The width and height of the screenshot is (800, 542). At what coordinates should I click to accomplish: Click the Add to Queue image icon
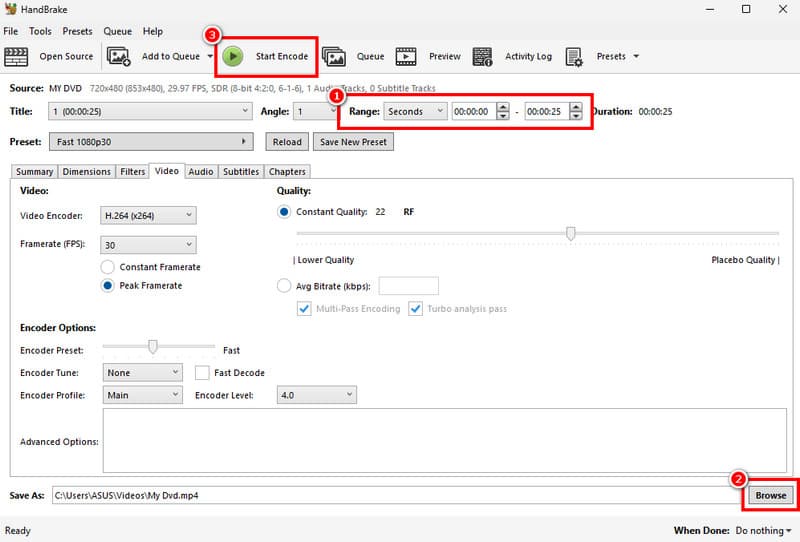coord(119,56)
